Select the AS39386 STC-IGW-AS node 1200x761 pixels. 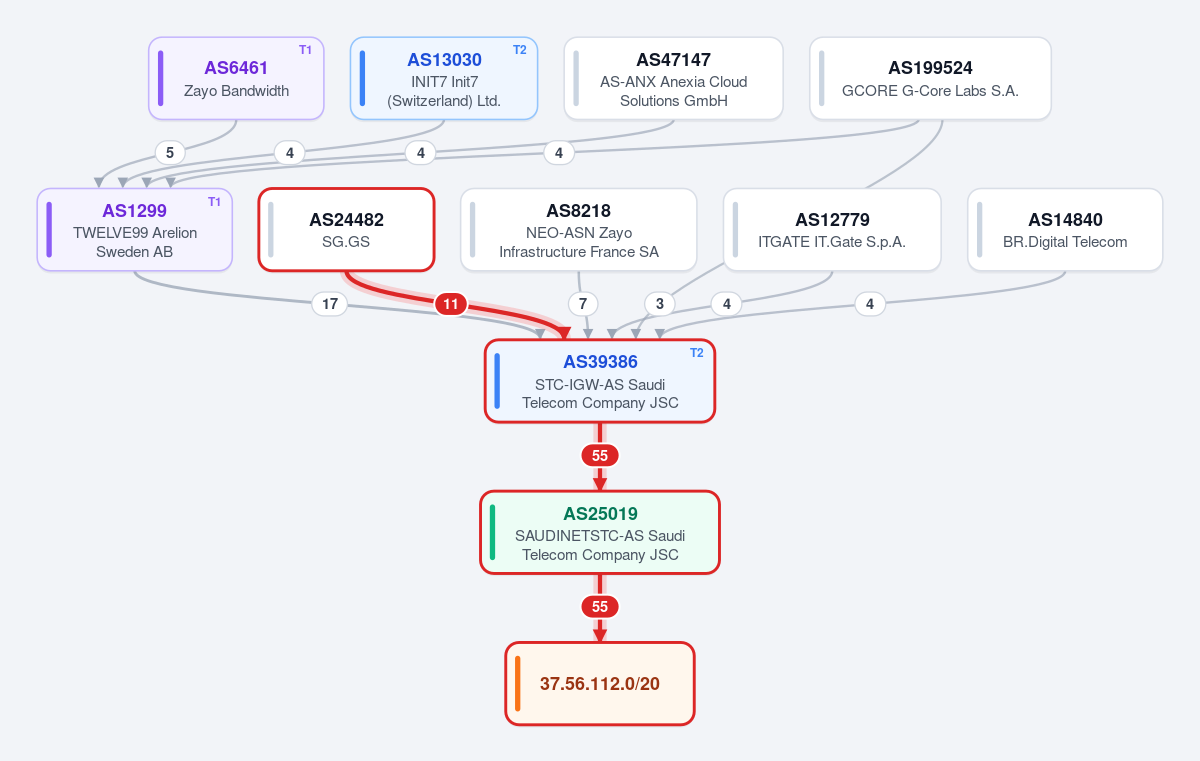tap(600, 381)
